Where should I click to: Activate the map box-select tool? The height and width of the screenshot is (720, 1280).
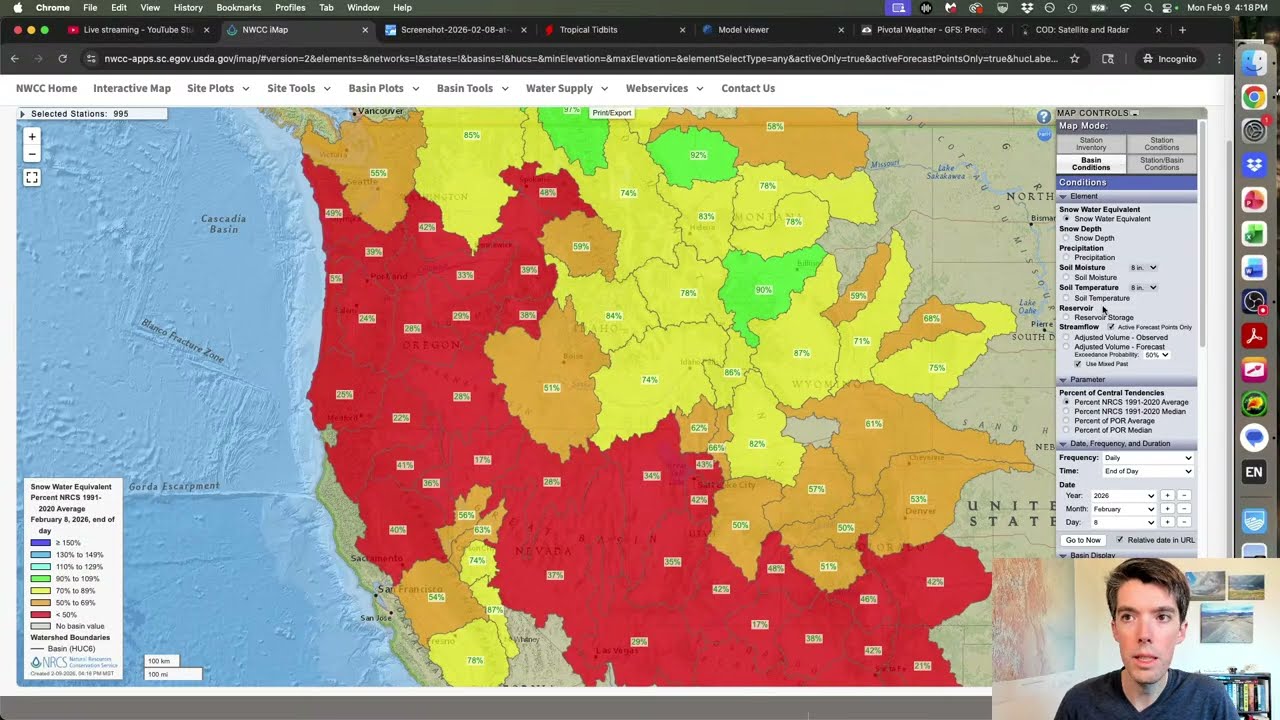point(32,178)
